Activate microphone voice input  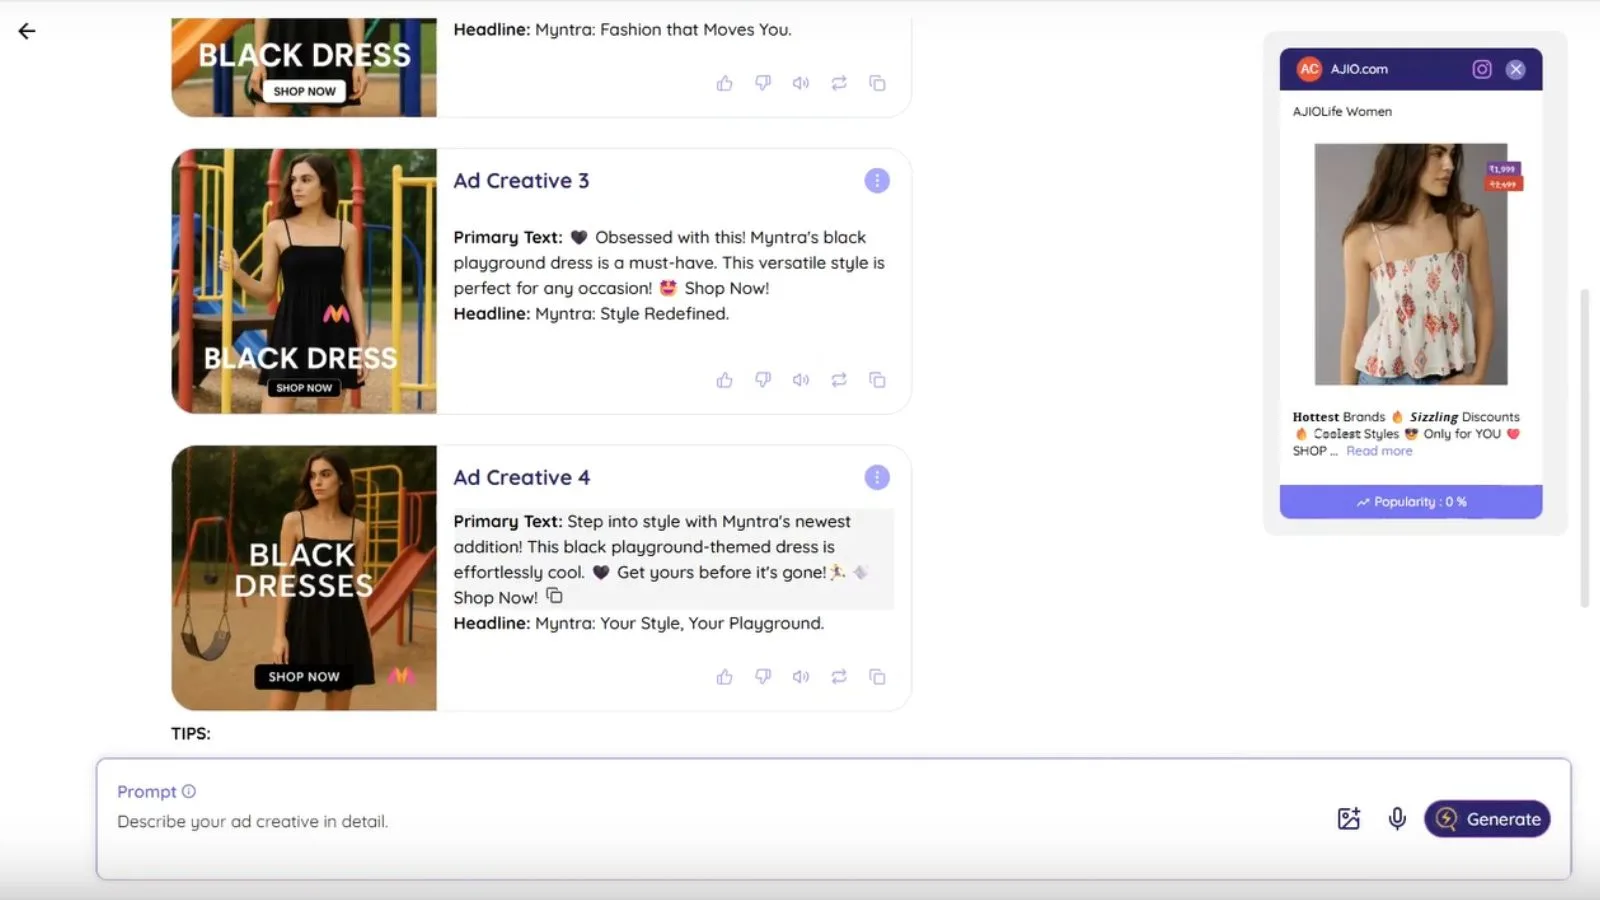point(1397,819)
